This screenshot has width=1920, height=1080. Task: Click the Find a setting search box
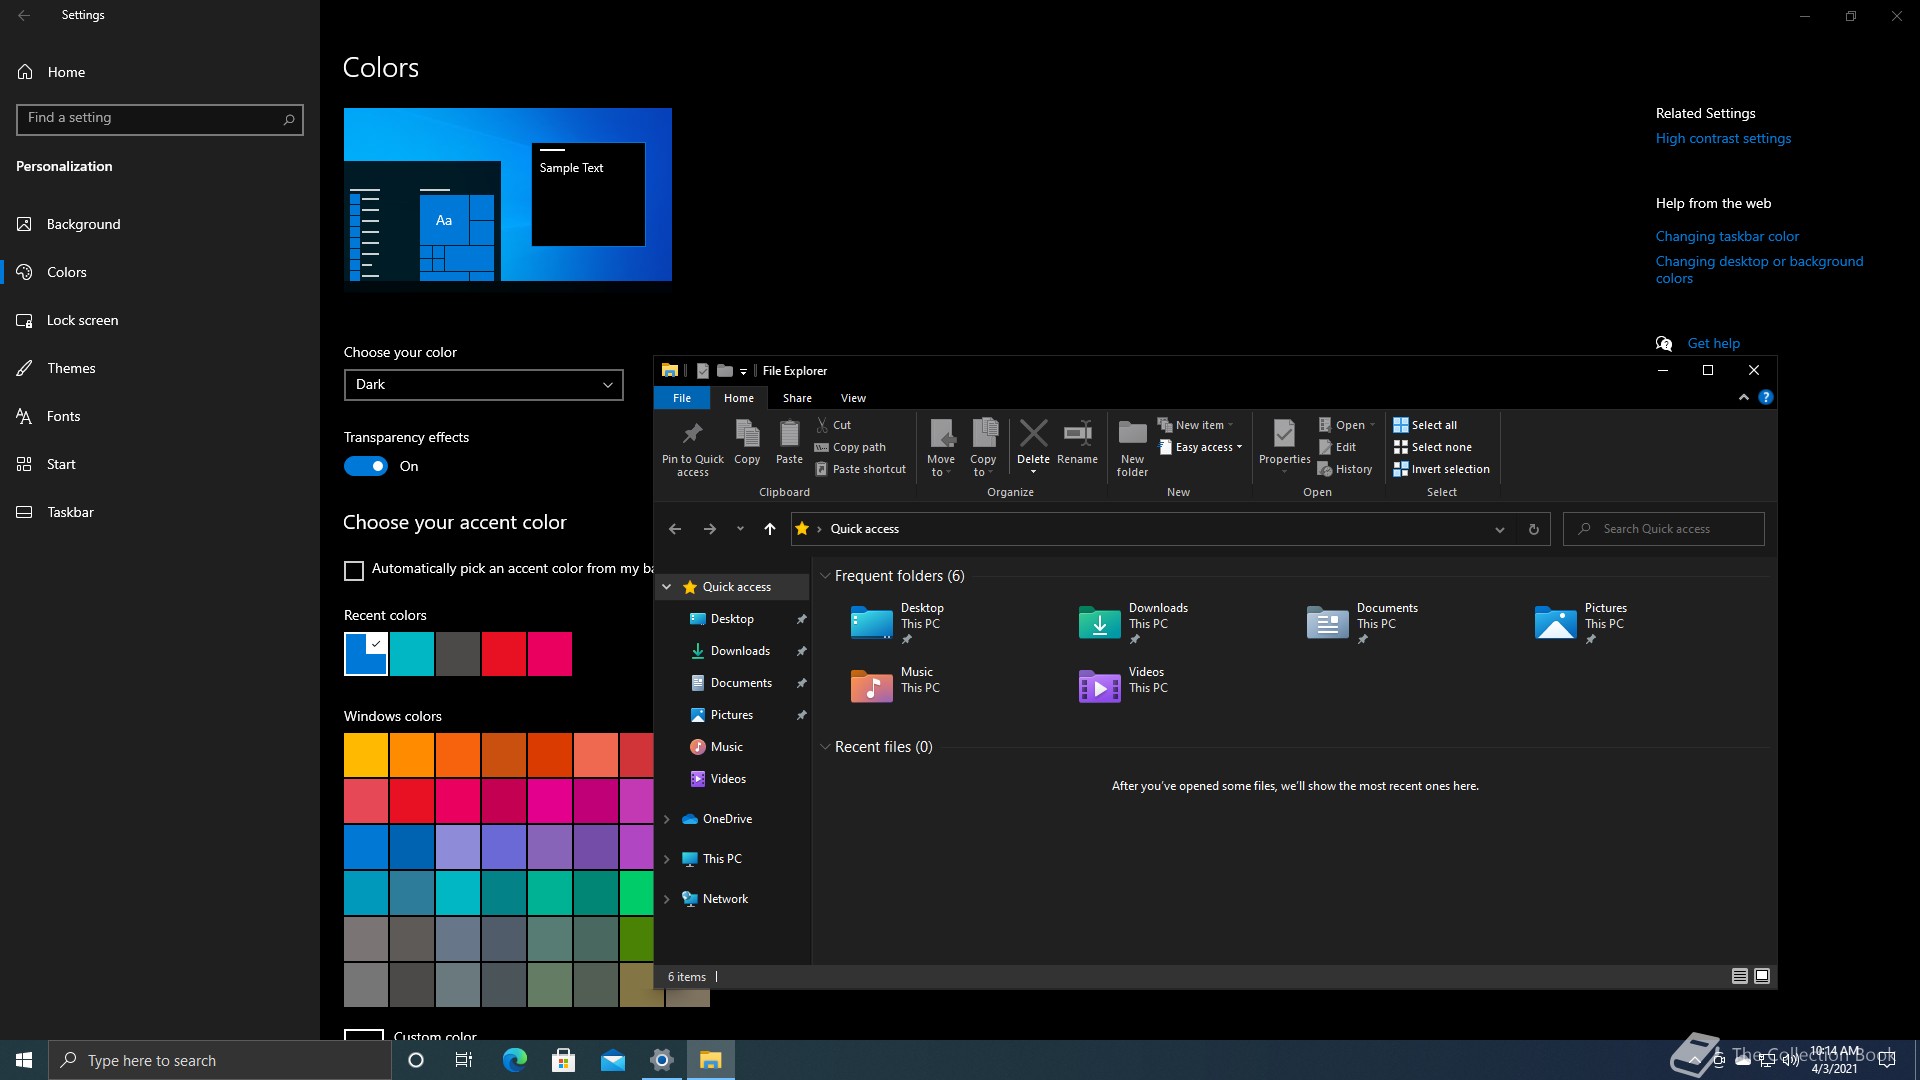[x=160, y=119]
